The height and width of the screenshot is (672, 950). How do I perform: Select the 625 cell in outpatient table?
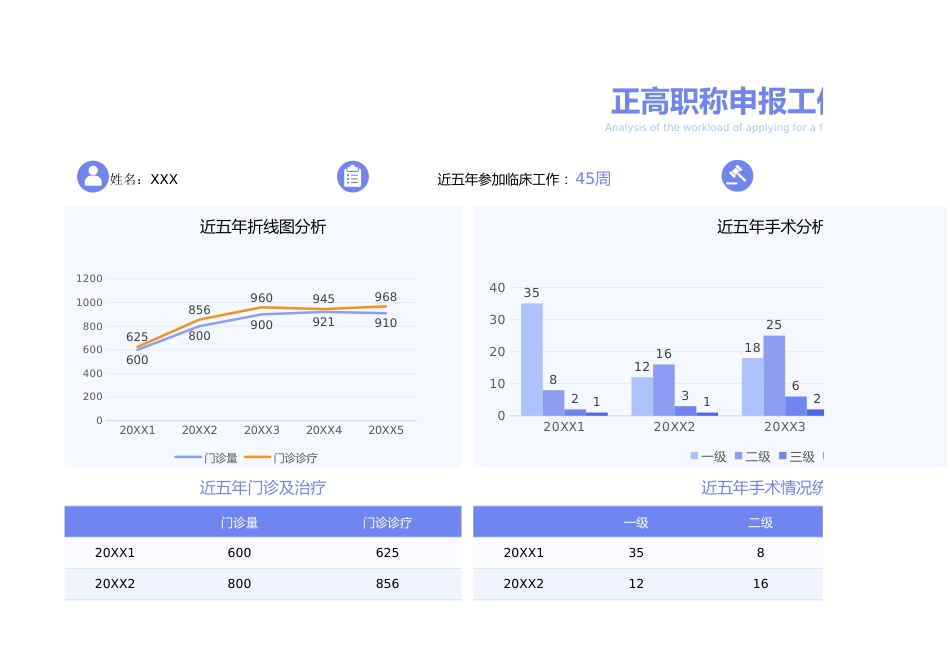[x=387, y=553]
